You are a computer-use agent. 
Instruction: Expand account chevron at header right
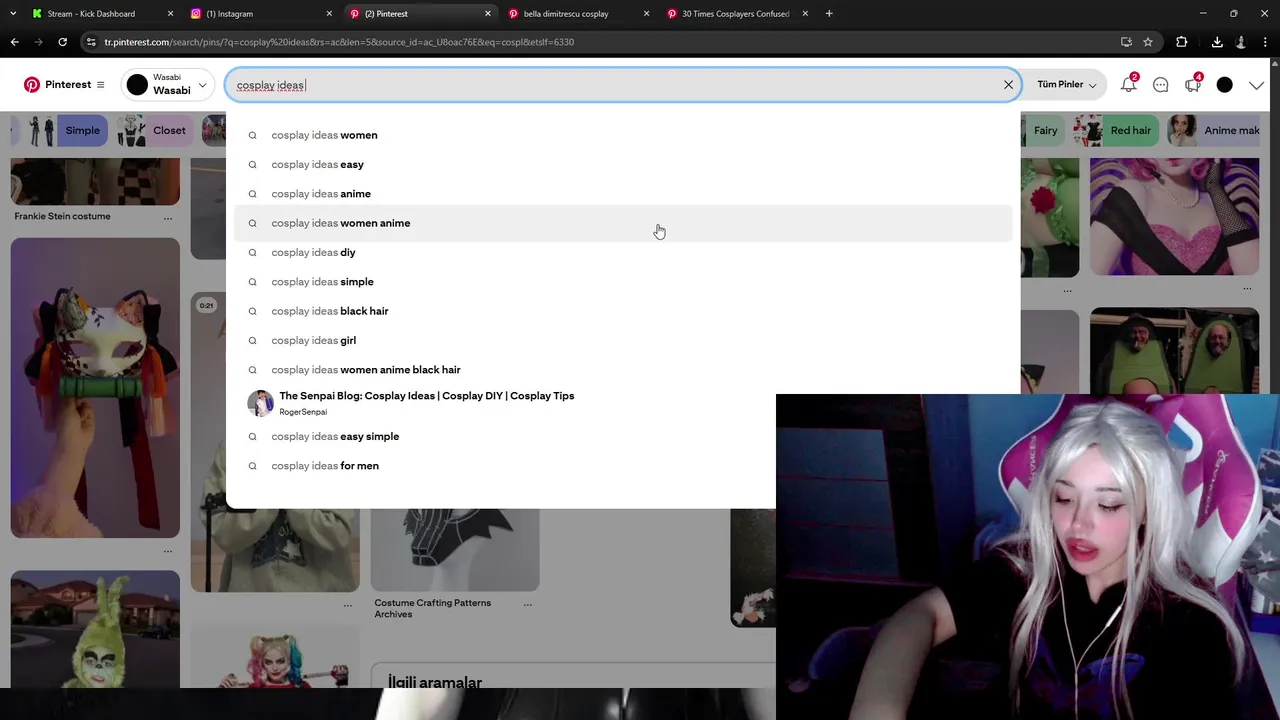point(1256,85)
